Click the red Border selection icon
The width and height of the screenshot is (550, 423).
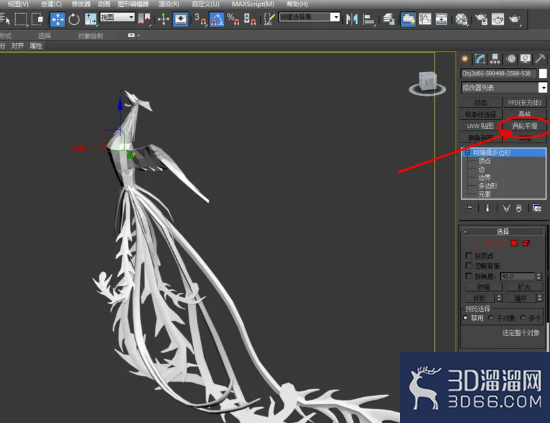pos(501,243)
